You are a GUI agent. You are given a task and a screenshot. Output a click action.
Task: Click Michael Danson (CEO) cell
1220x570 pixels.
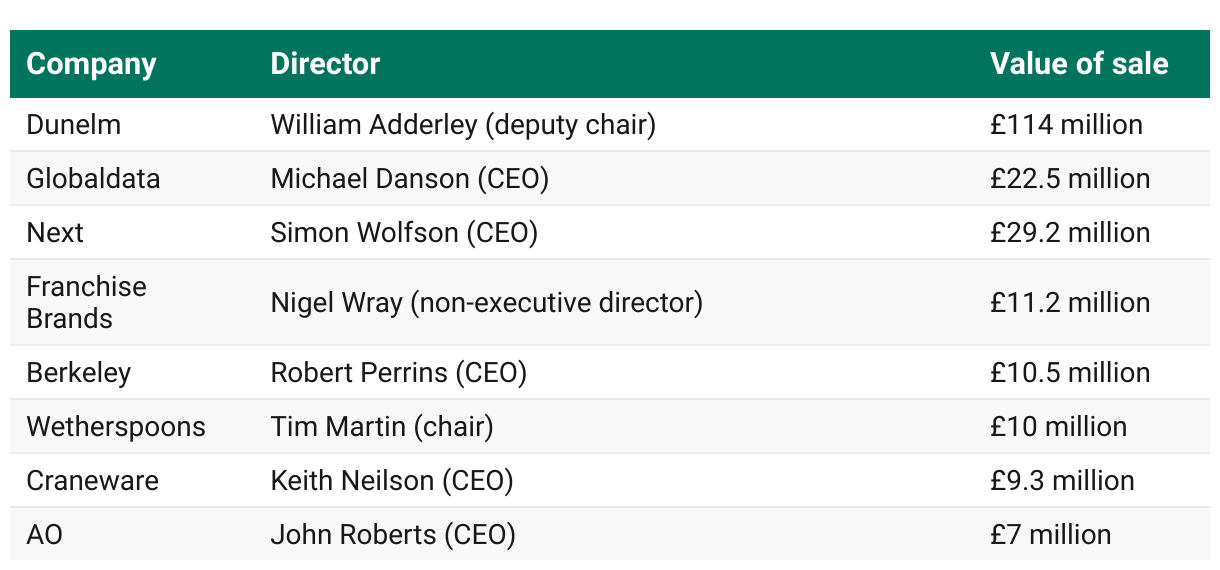[409, 179]
